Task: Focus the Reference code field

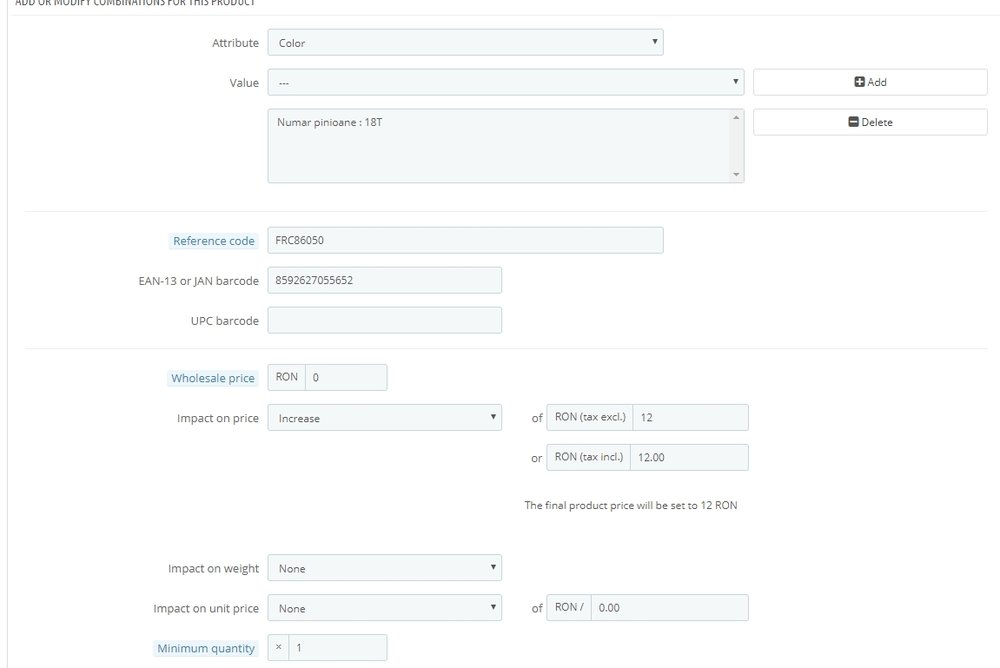Action: 465,241
